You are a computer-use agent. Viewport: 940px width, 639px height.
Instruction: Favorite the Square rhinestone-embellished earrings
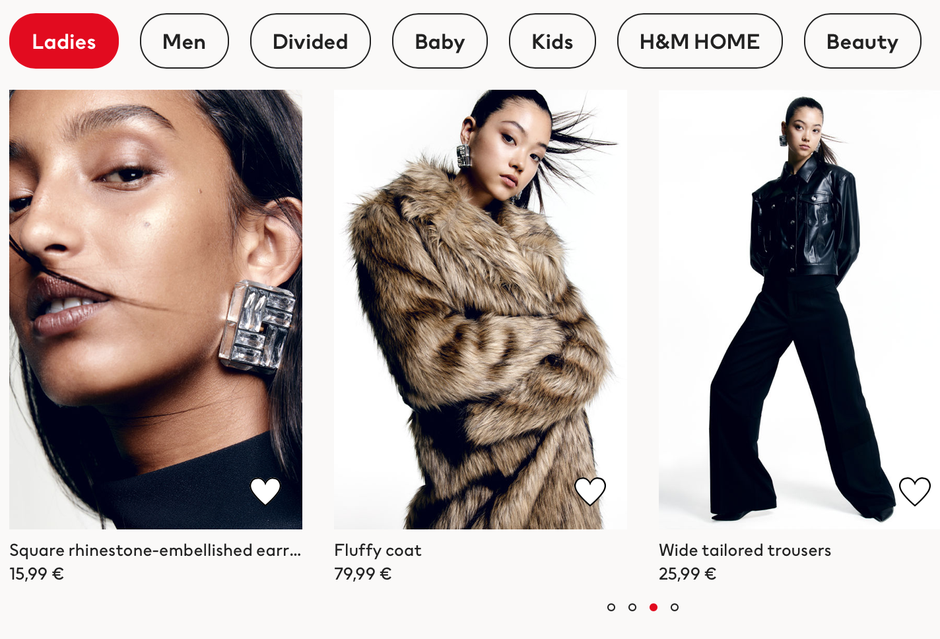pyautogui.click(x=265, y=491)
